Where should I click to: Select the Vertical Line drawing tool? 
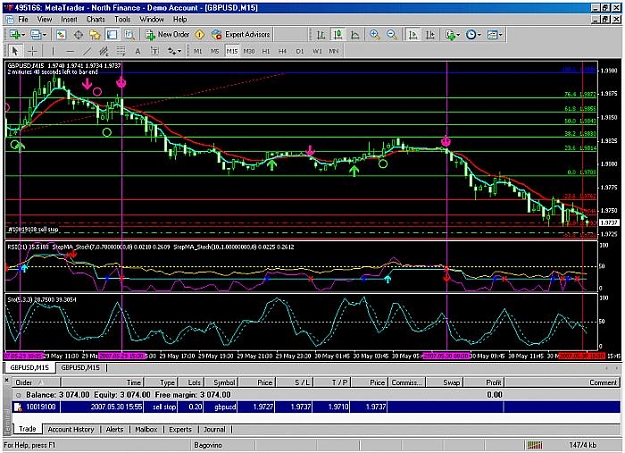[53, 51]
